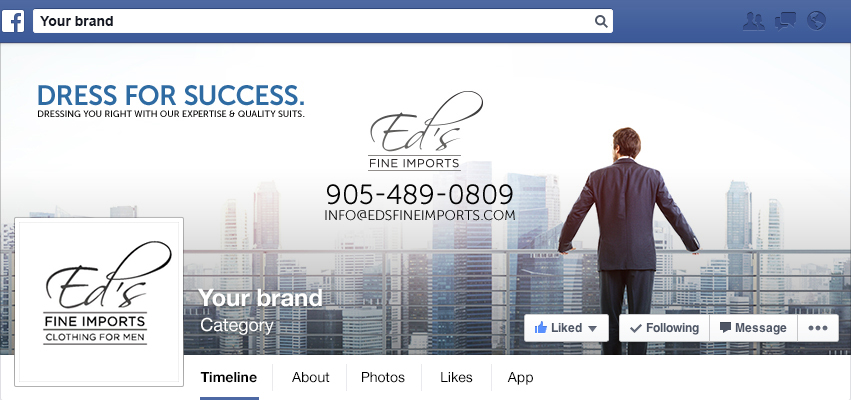Screen dimensions: 851x400
Task: Toggle the Liked button
Action: click(566, 328)
